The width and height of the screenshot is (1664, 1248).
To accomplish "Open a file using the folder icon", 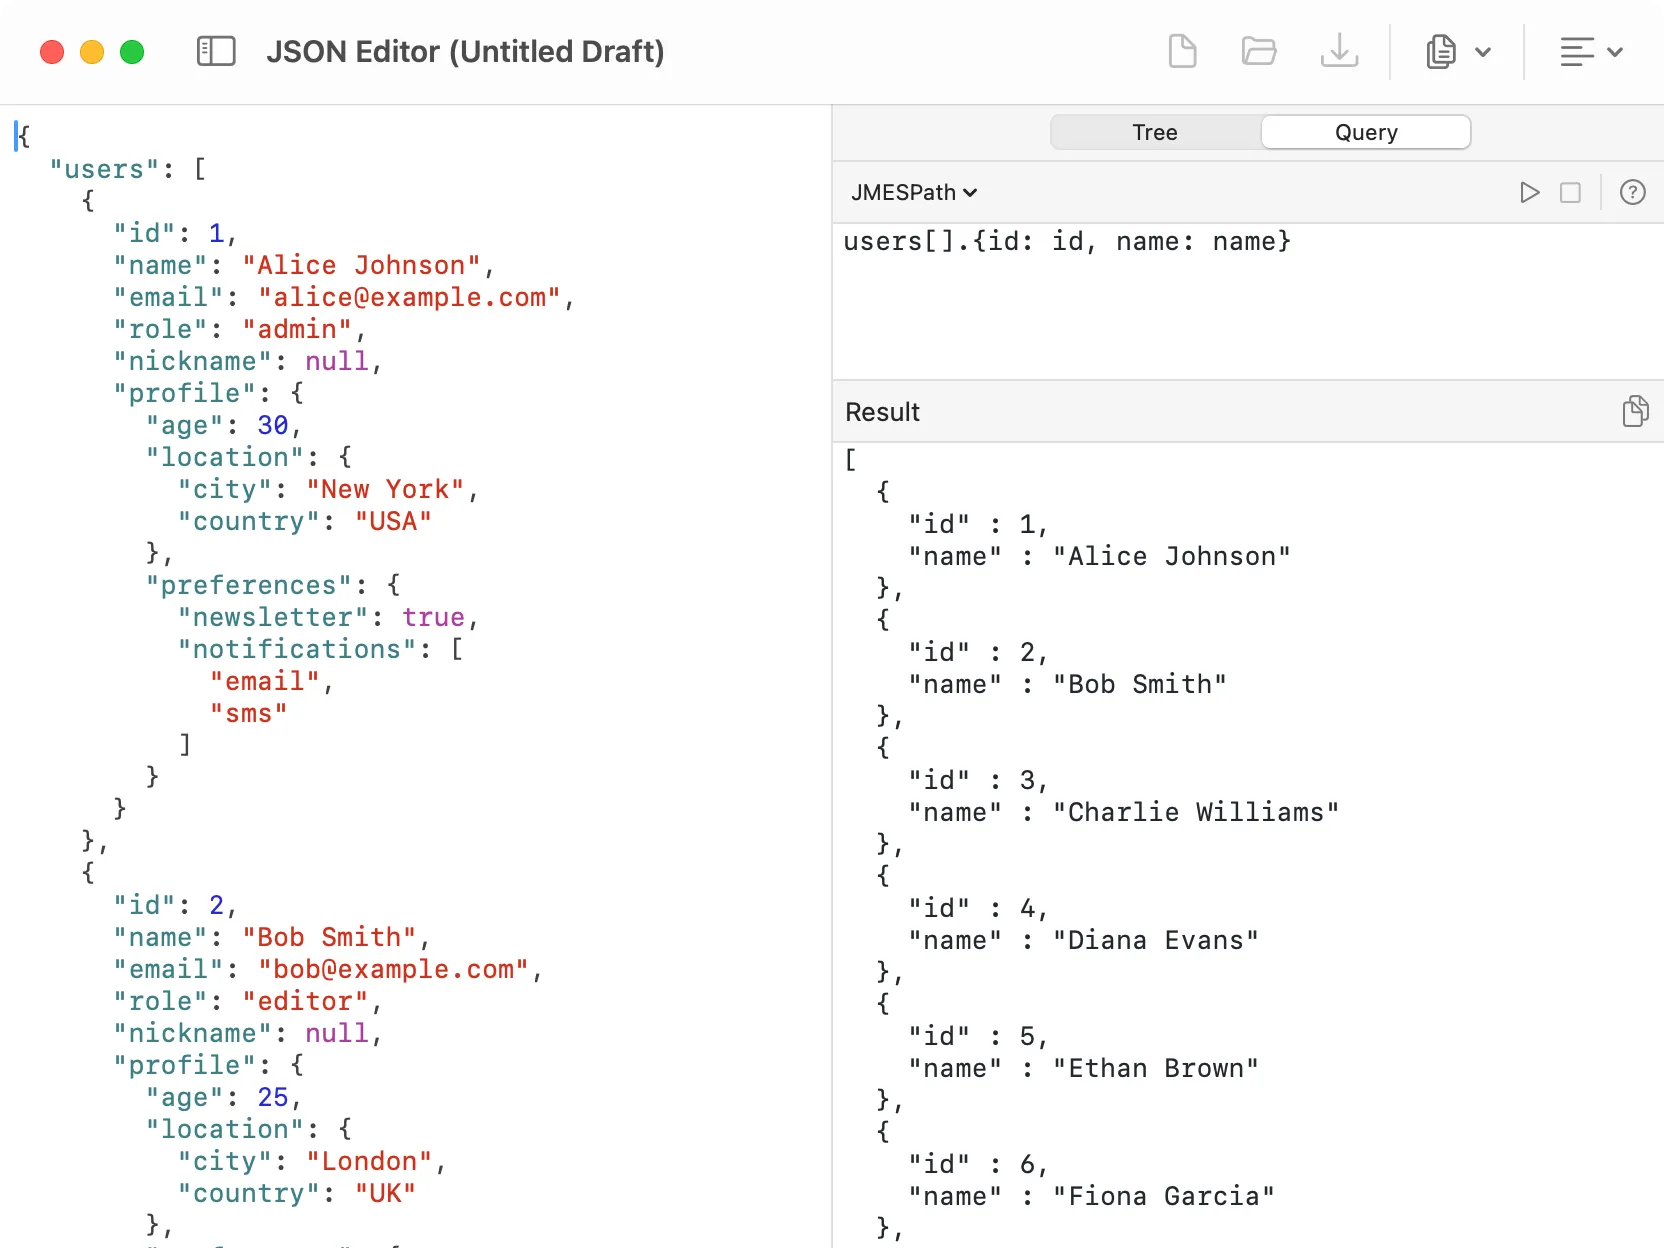I will pos(1259,51).
